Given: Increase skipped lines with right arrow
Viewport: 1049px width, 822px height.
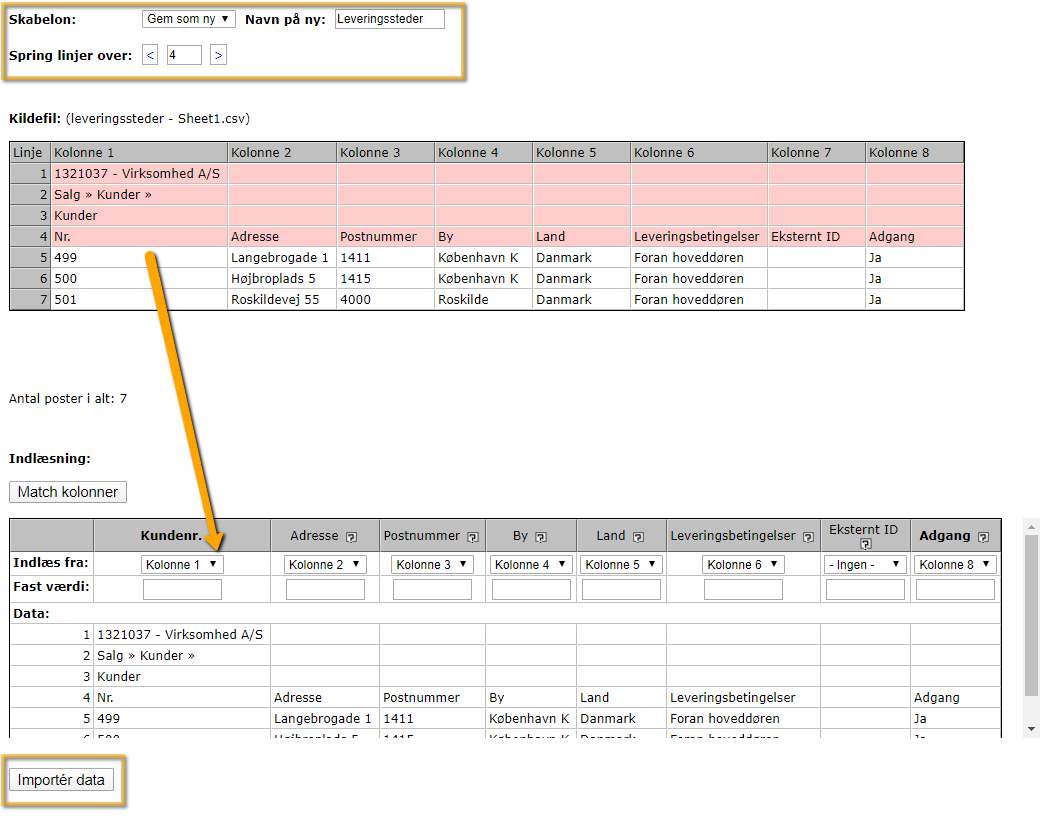Looking at the screenshot, I should point(218,56).
